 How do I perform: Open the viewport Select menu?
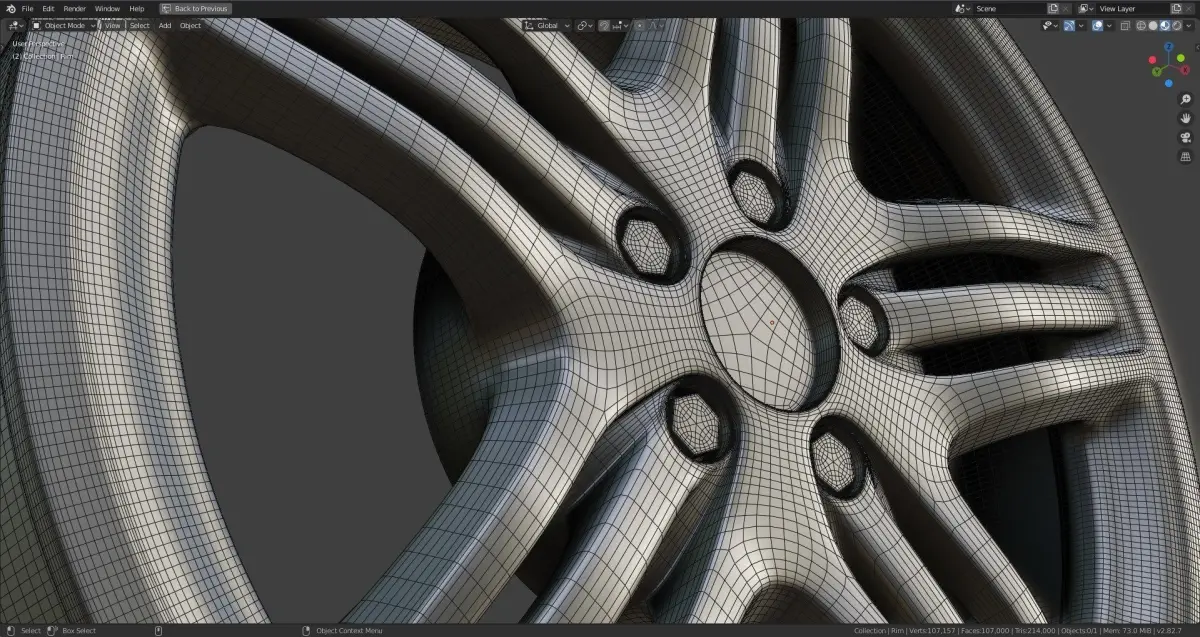pos(139,25)
